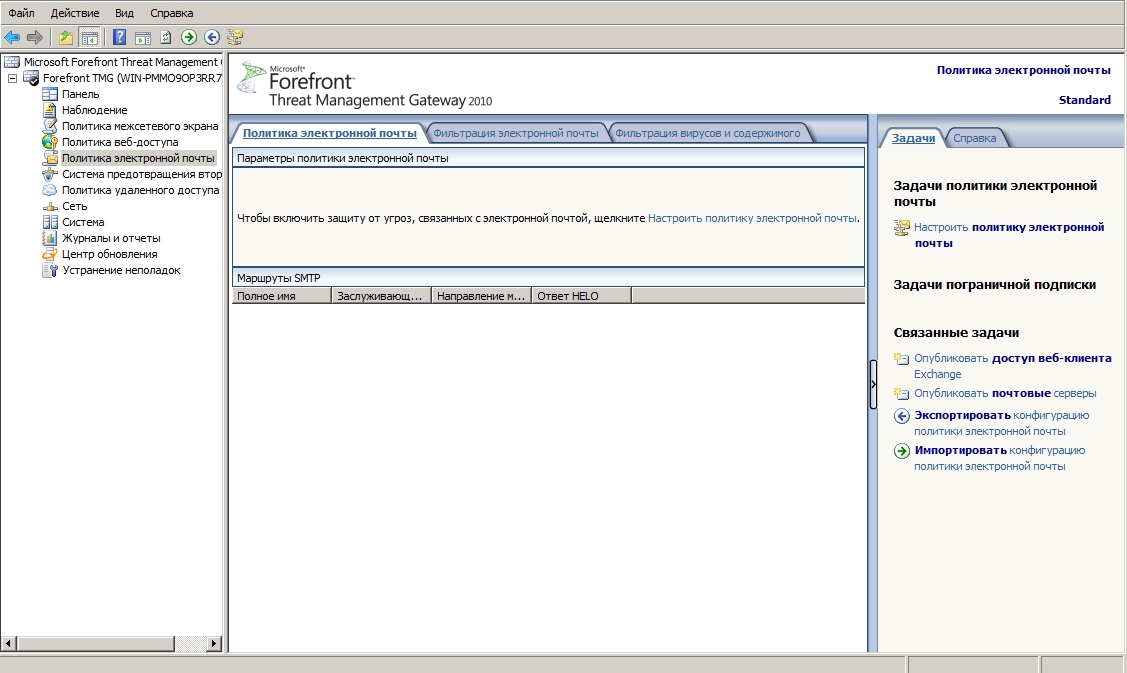
Task: Switch to Фильтрация электронной почты tab
Action: click(x=515, y=133)
